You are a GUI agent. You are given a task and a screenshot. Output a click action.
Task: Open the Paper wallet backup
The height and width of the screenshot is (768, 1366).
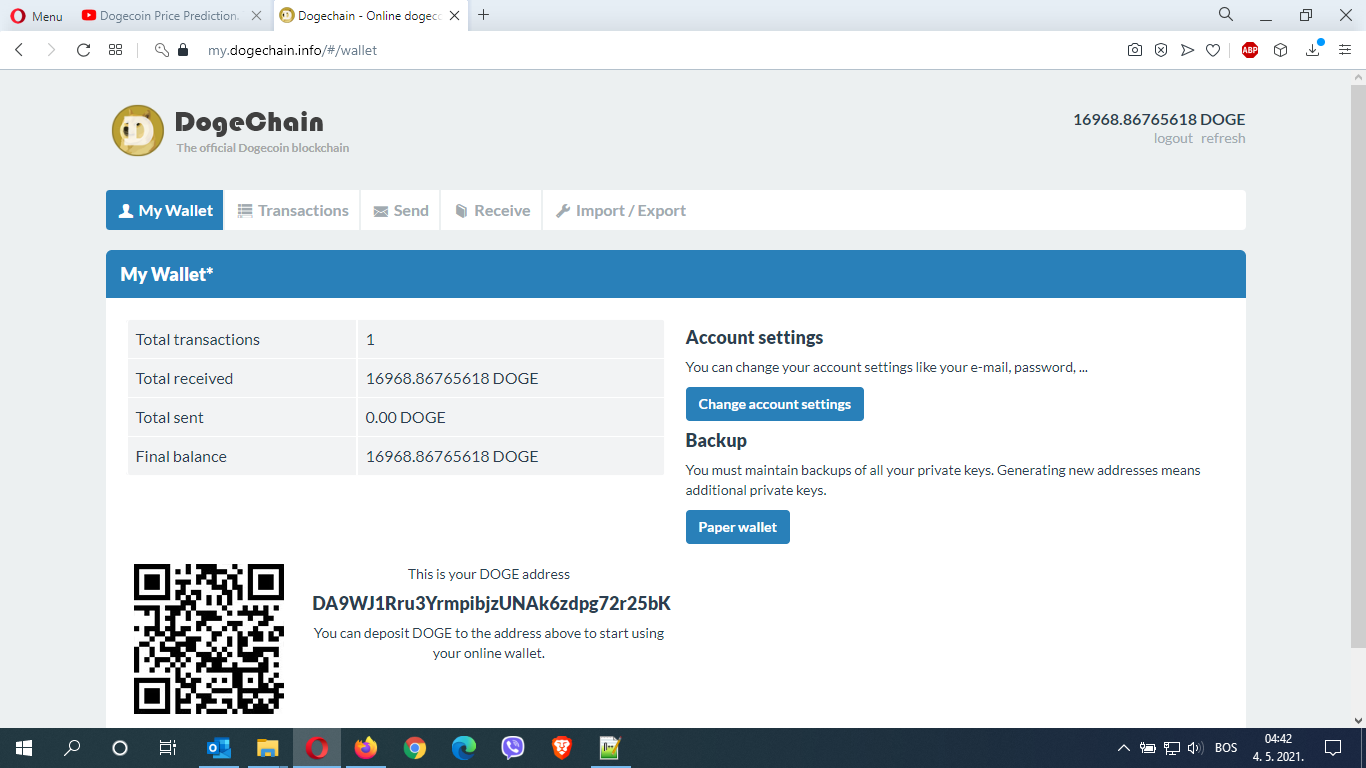(738, 527)
